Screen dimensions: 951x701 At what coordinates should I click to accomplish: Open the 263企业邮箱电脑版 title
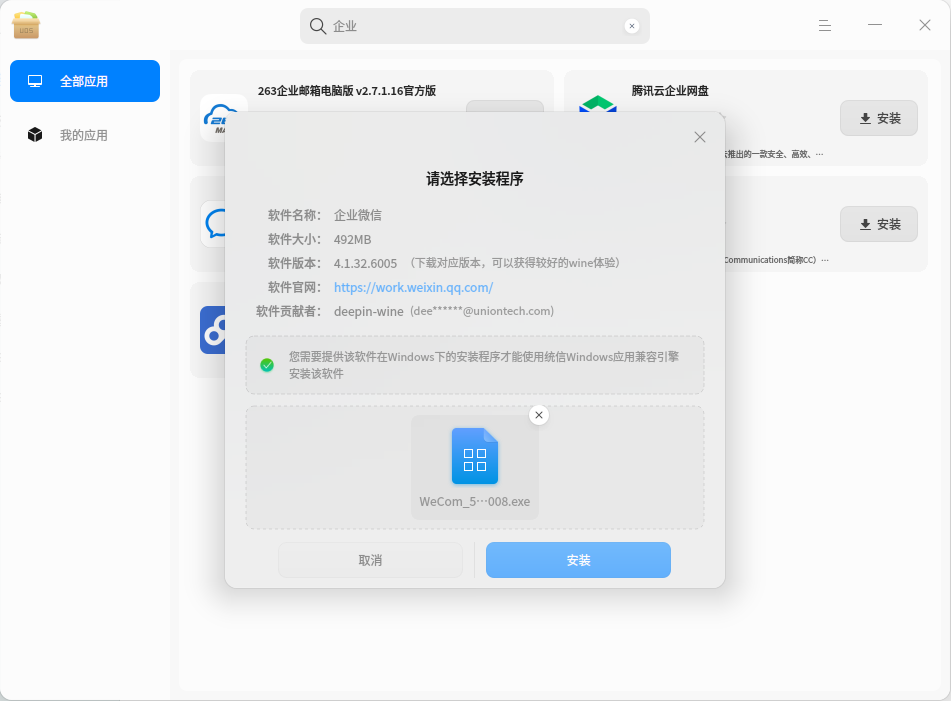point(347,91)
